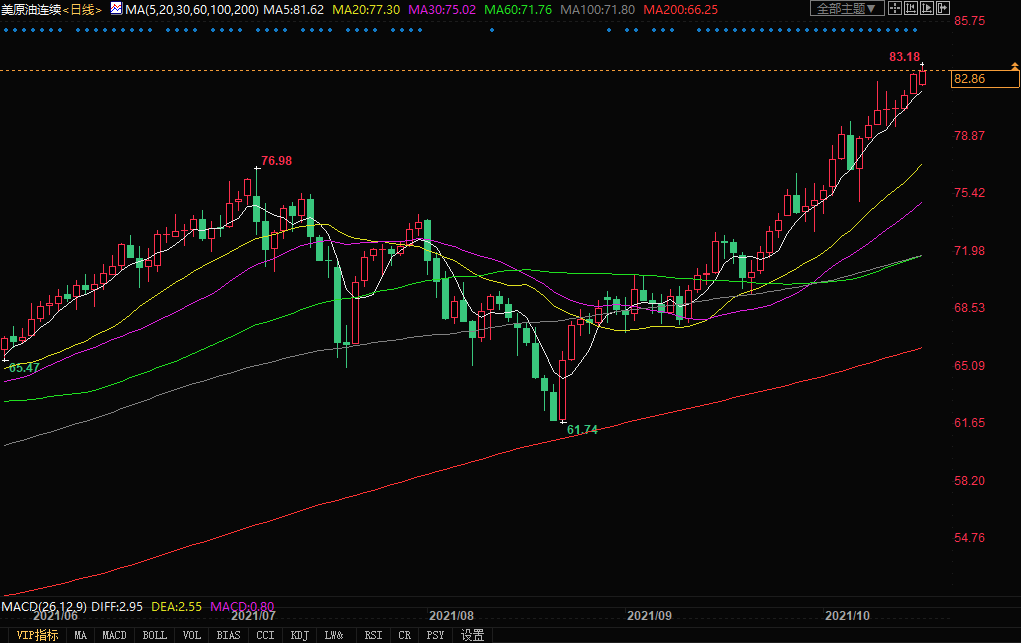Click the orange arrow above price 82.86
The height and width of the screenshot is (643, 1021).
coord(1014,66)
